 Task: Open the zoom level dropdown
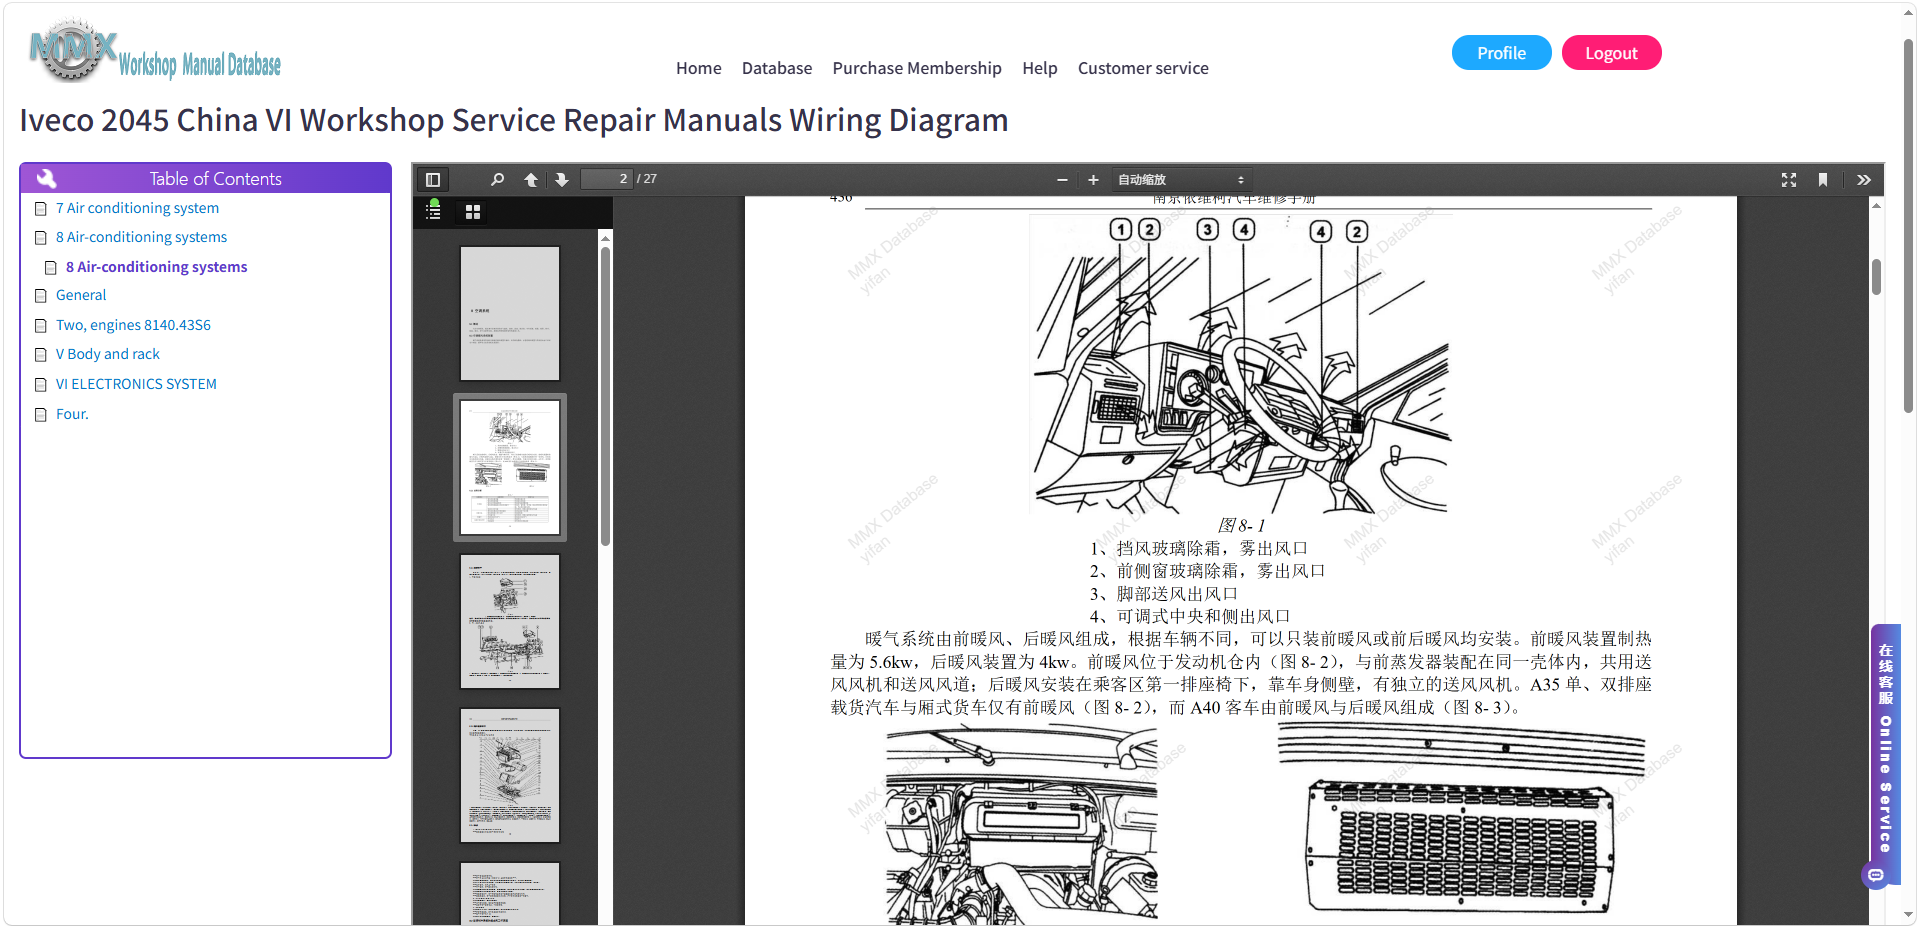(x=1181, y=180)
